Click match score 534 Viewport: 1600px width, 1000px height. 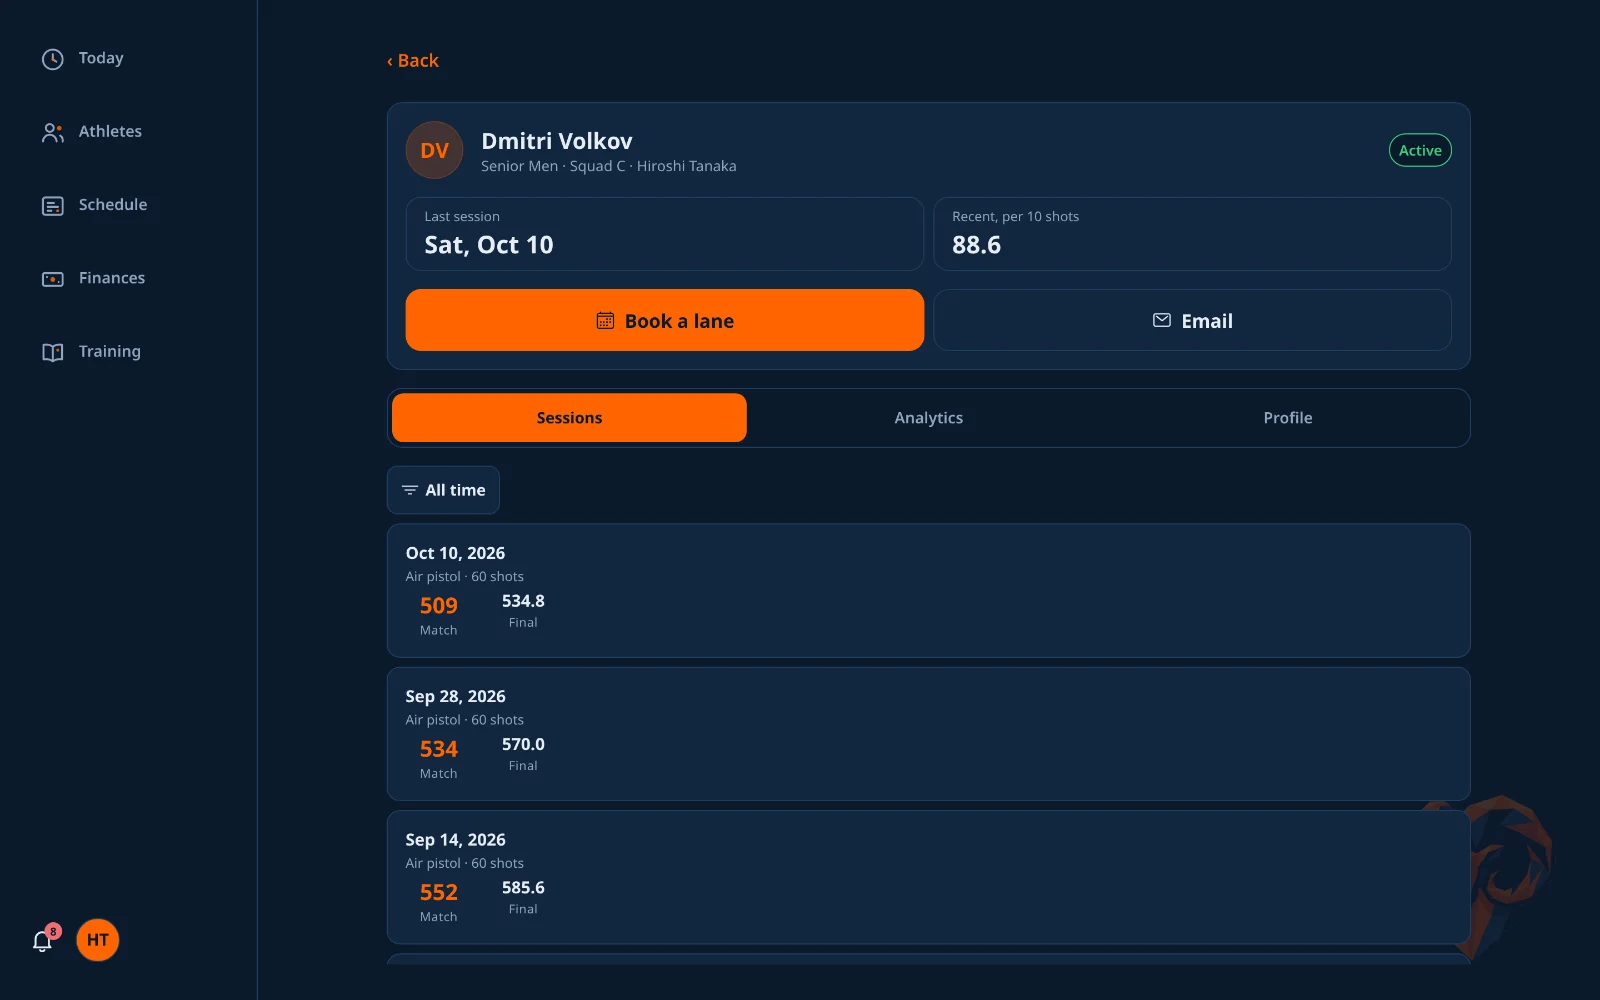[439, 749]
